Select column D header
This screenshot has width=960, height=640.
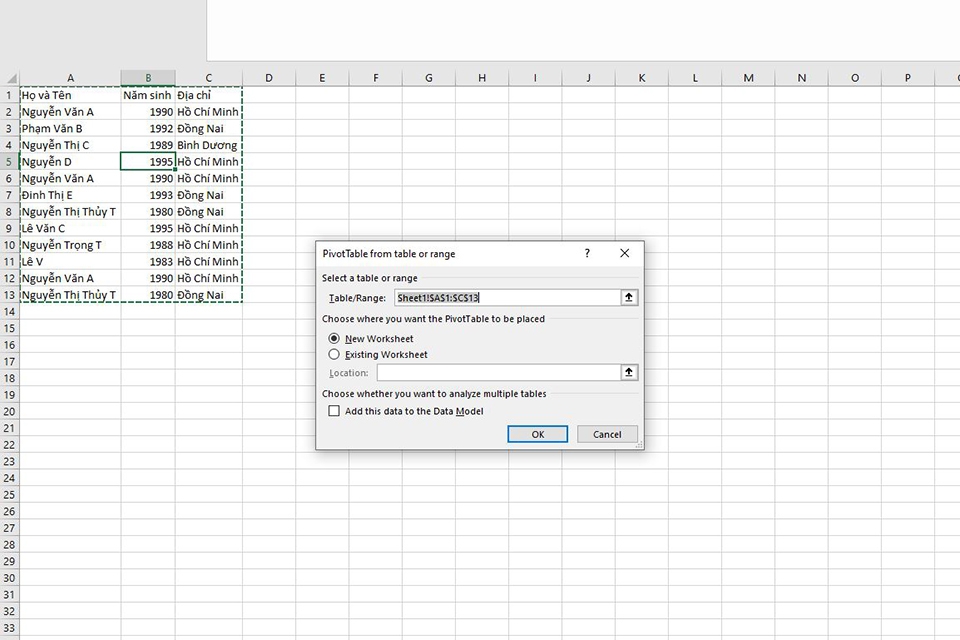(x=269, y=78)
